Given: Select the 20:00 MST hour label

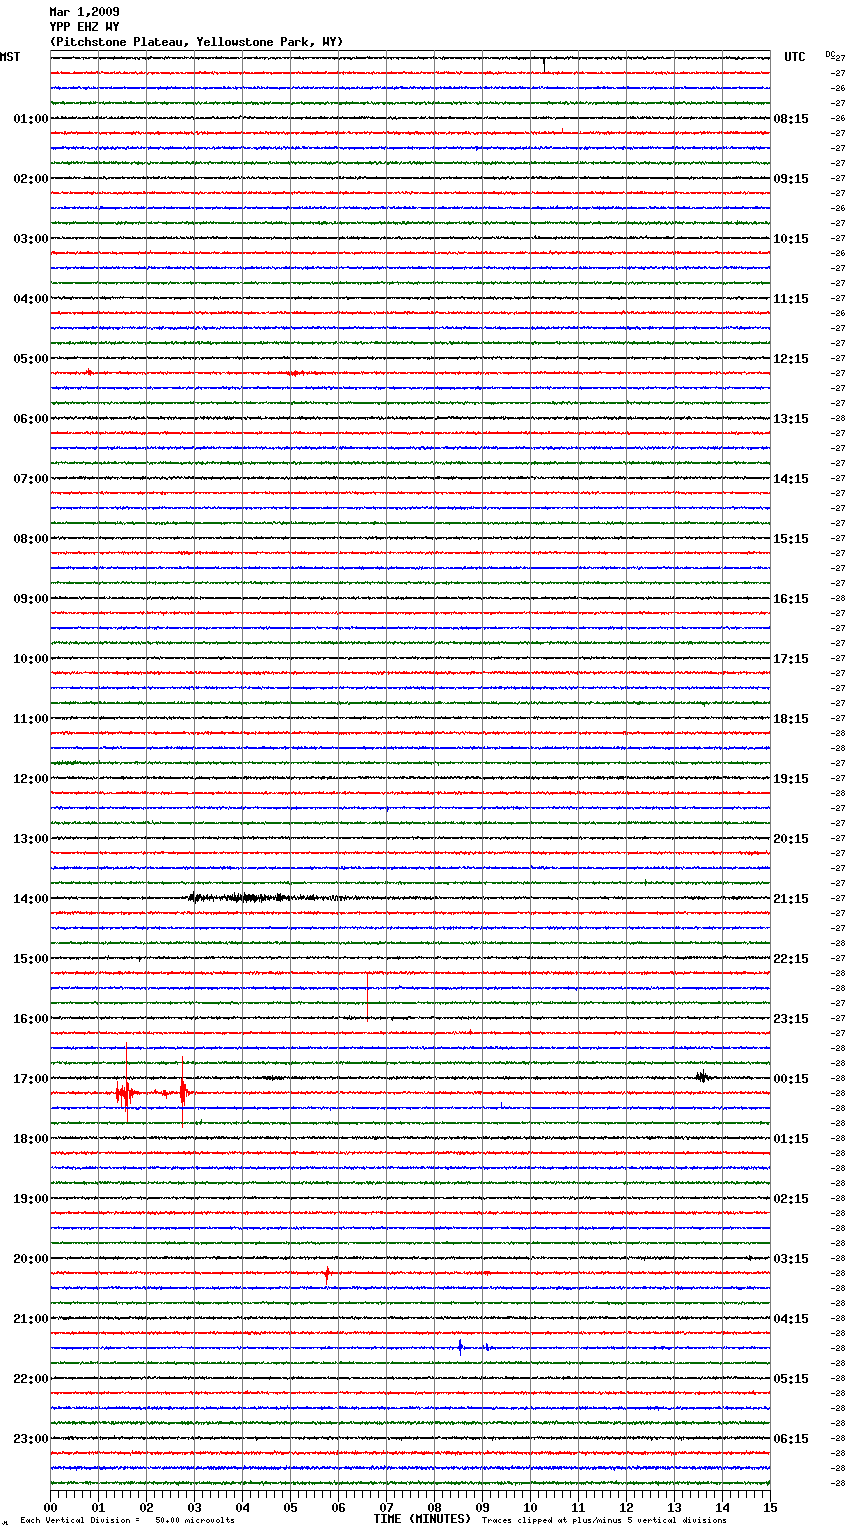Looking at the screenshot, I should [31, 1259].
